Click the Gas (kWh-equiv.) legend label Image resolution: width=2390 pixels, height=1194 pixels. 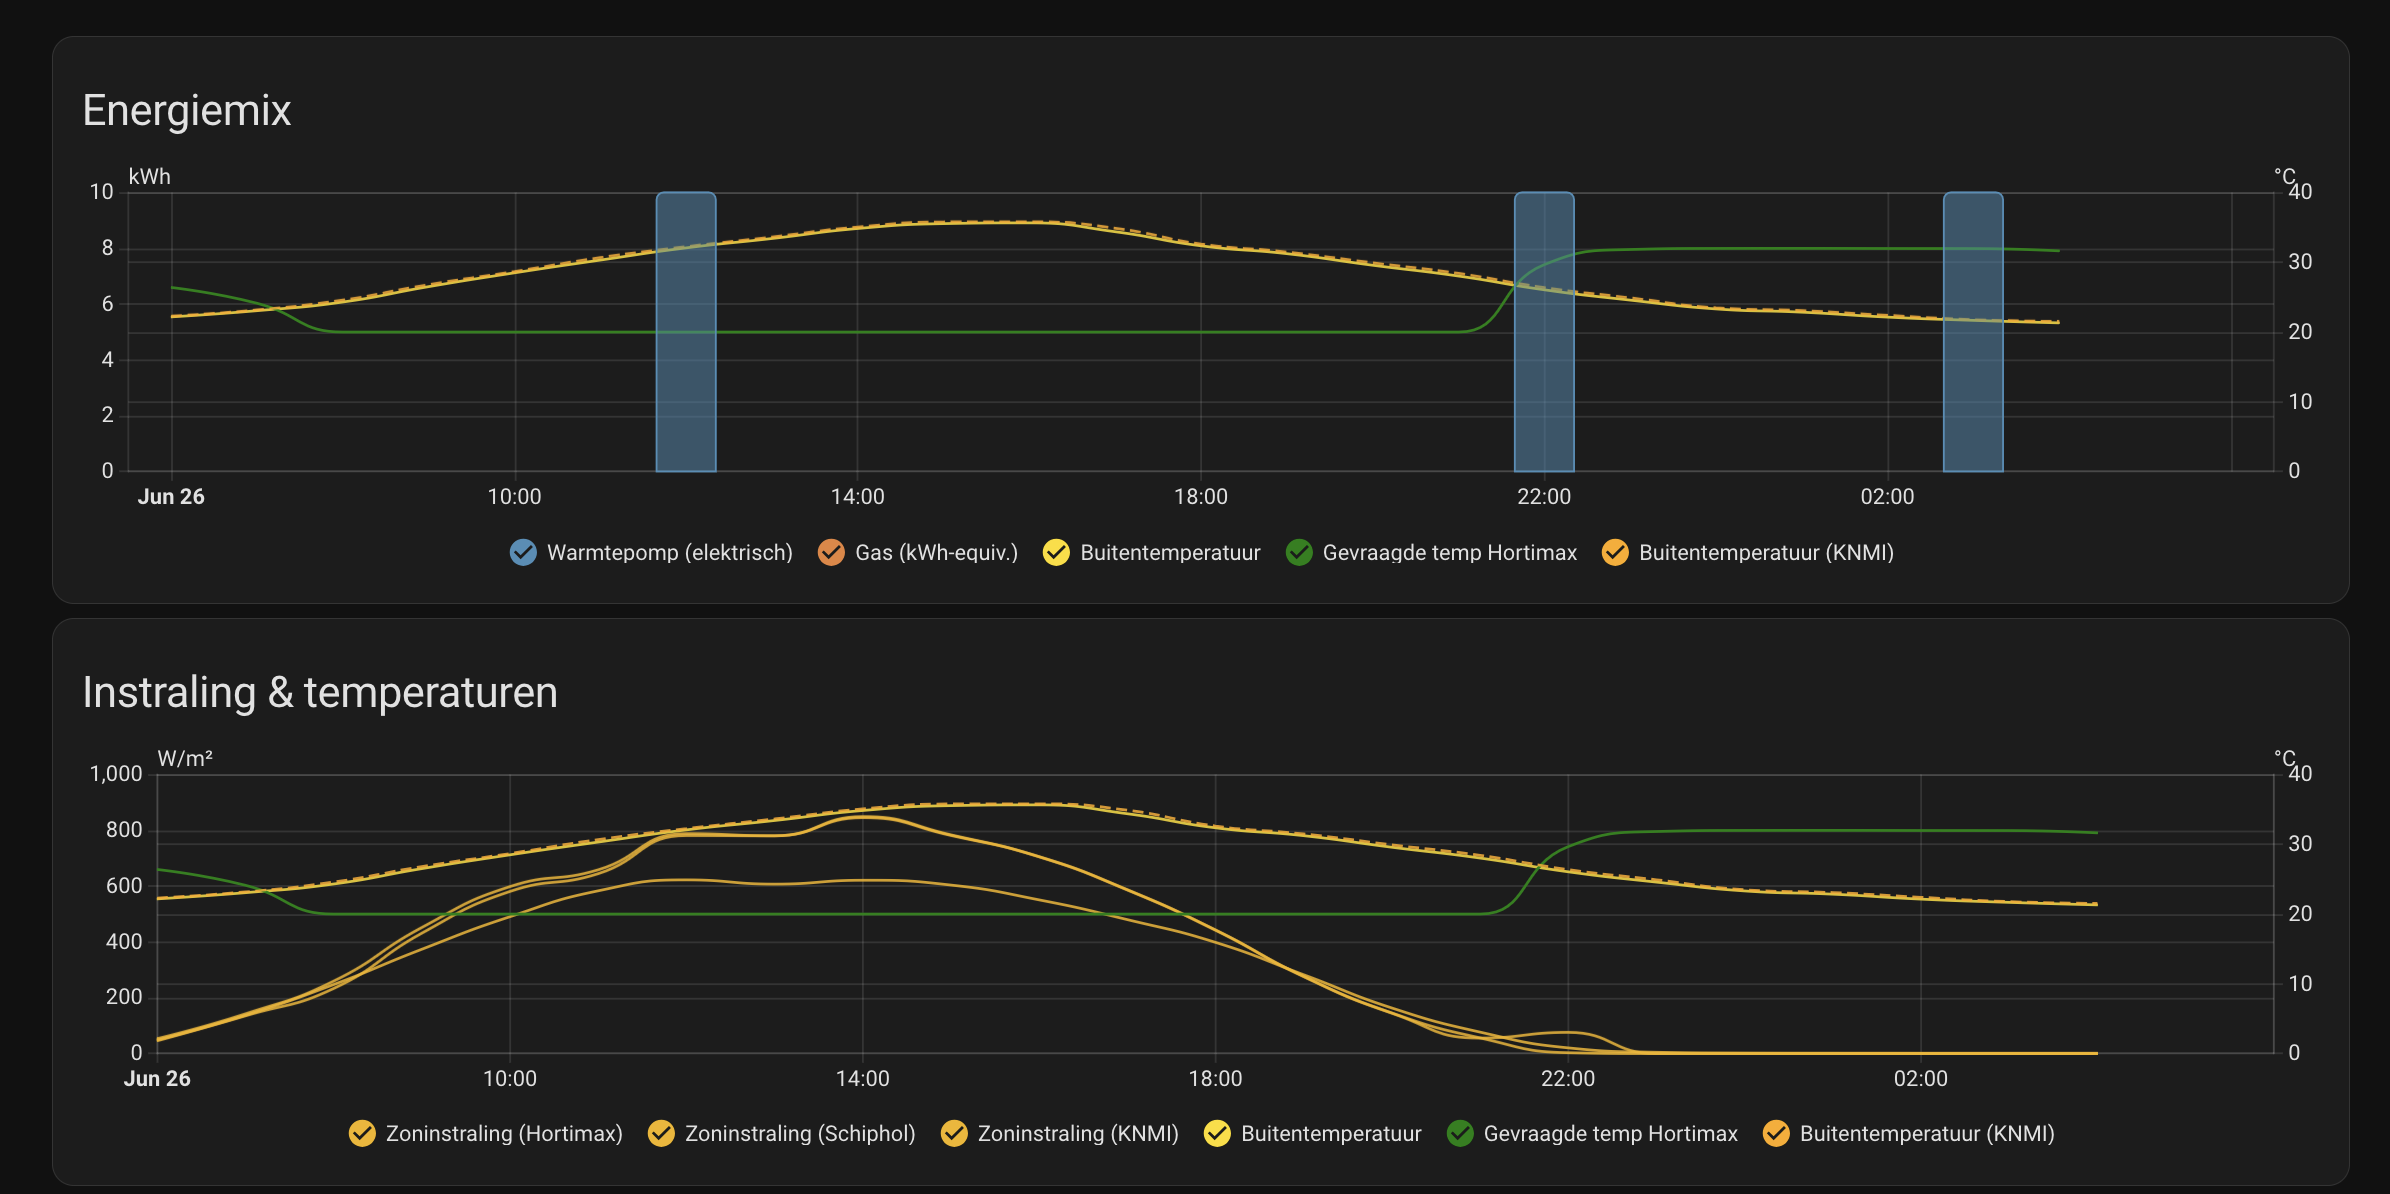tap(936, 552)
